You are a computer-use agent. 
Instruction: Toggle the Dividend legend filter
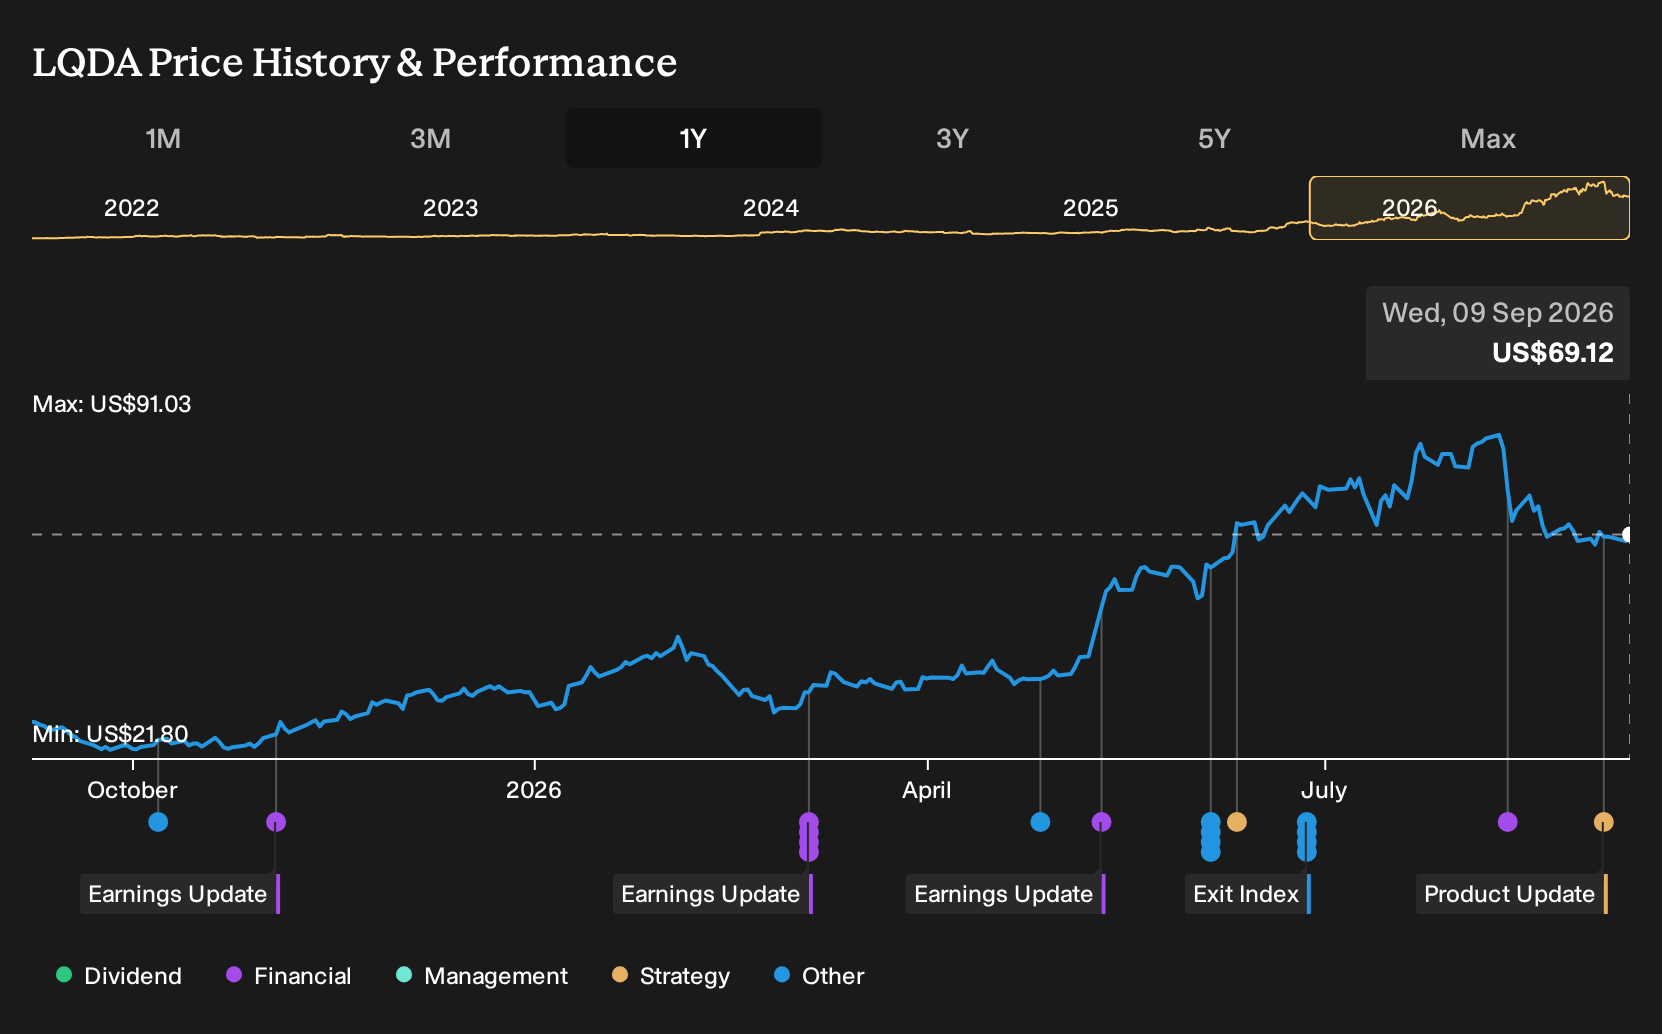pos(119,976)
